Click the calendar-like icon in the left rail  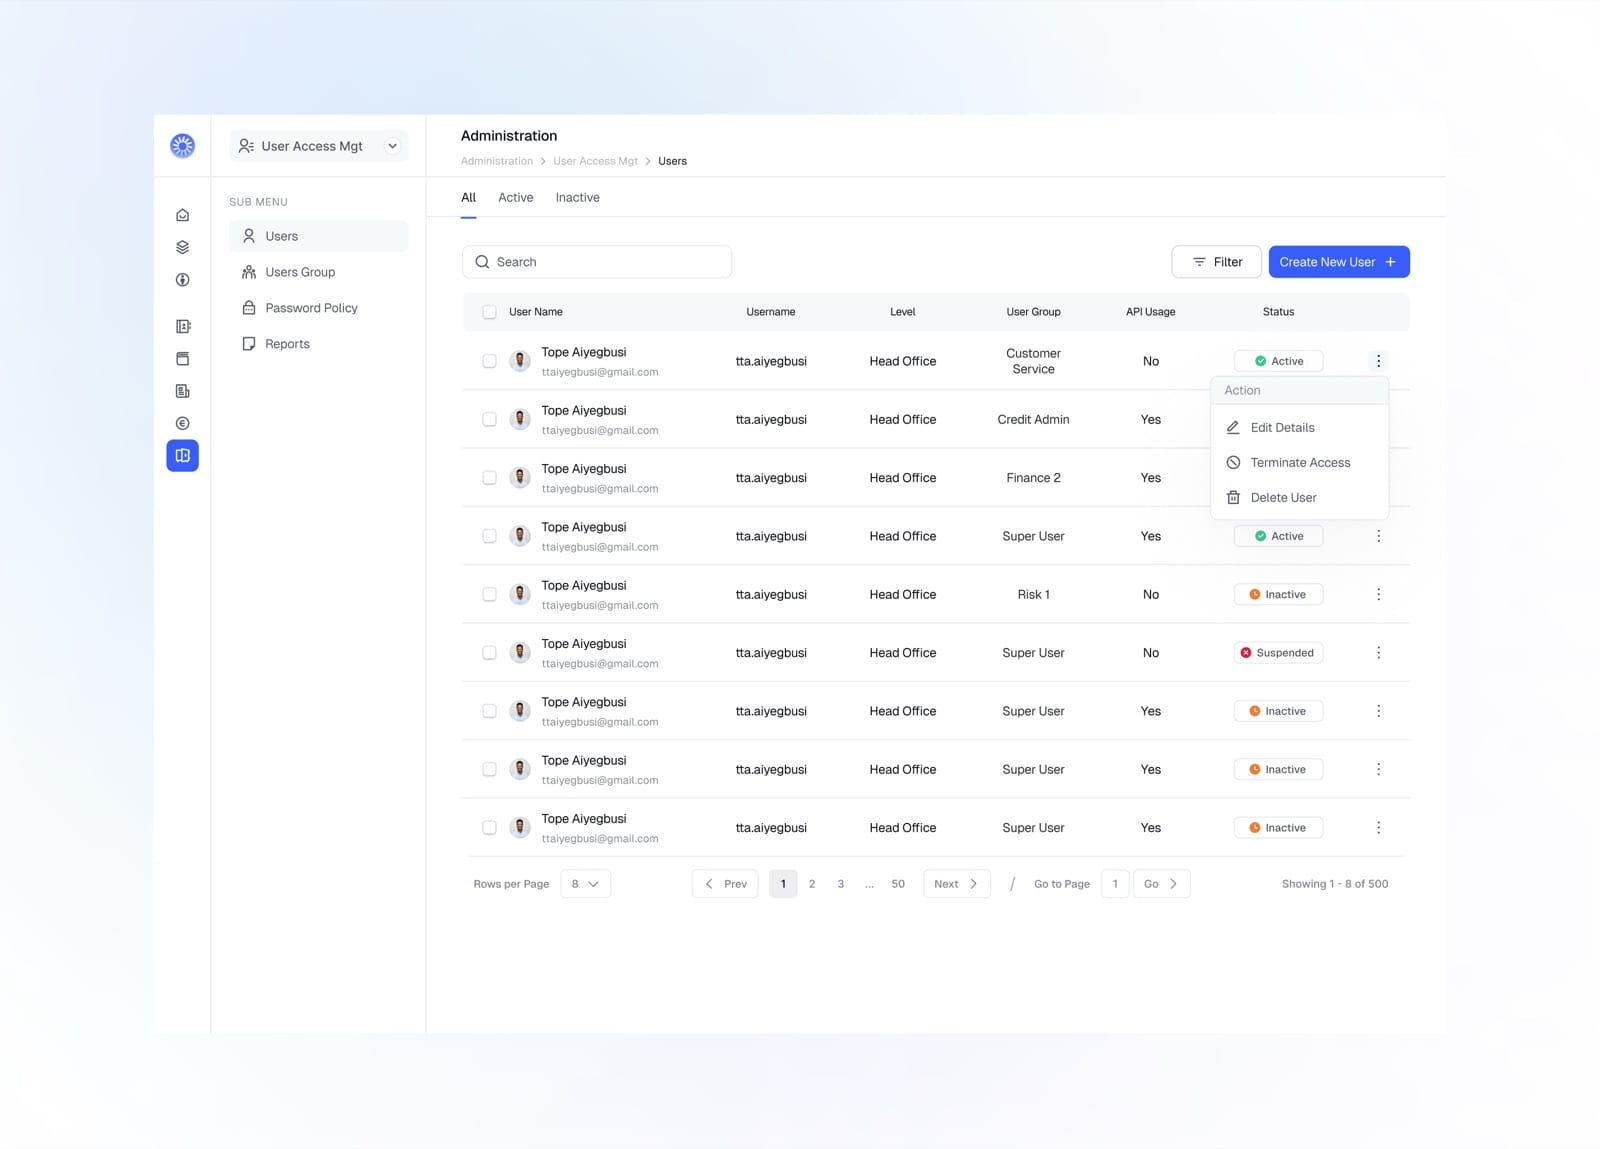[x=182, y=359]
